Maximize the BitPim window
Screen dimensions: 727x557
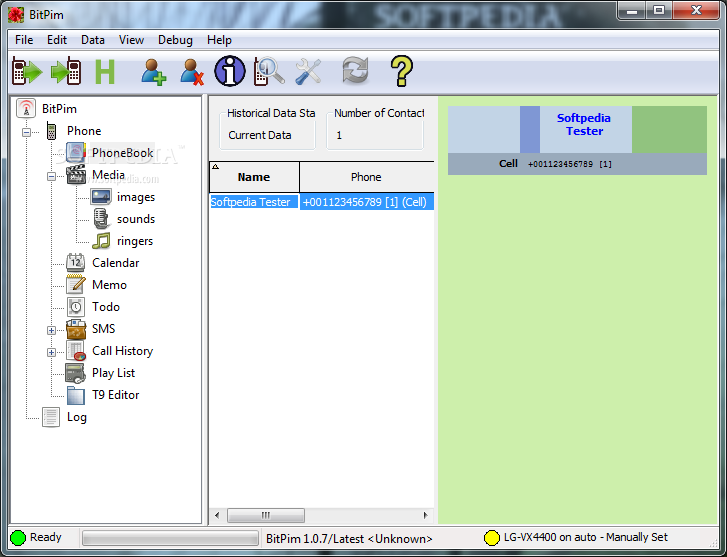pos(659,11)
